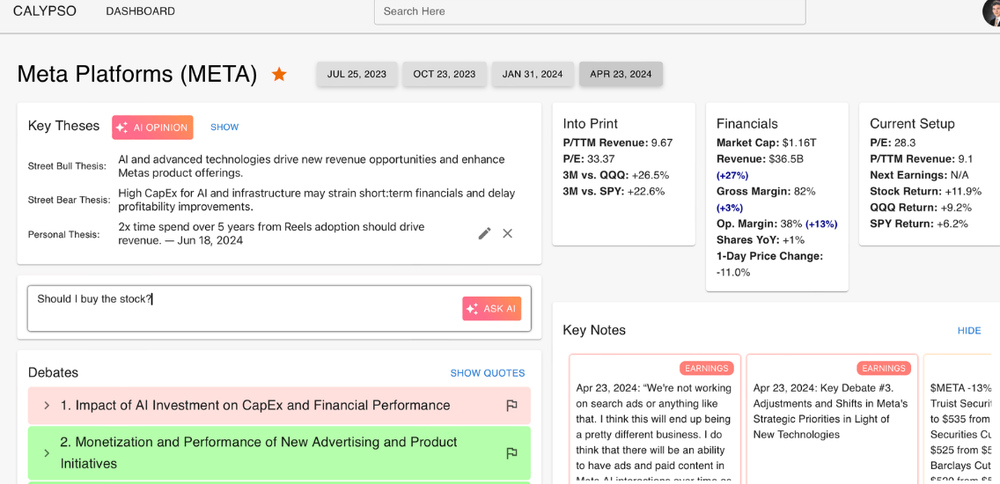
Task: Click the favorite star next to Meta Platforms
Action: pyautogui.click(x=280, y=74)
